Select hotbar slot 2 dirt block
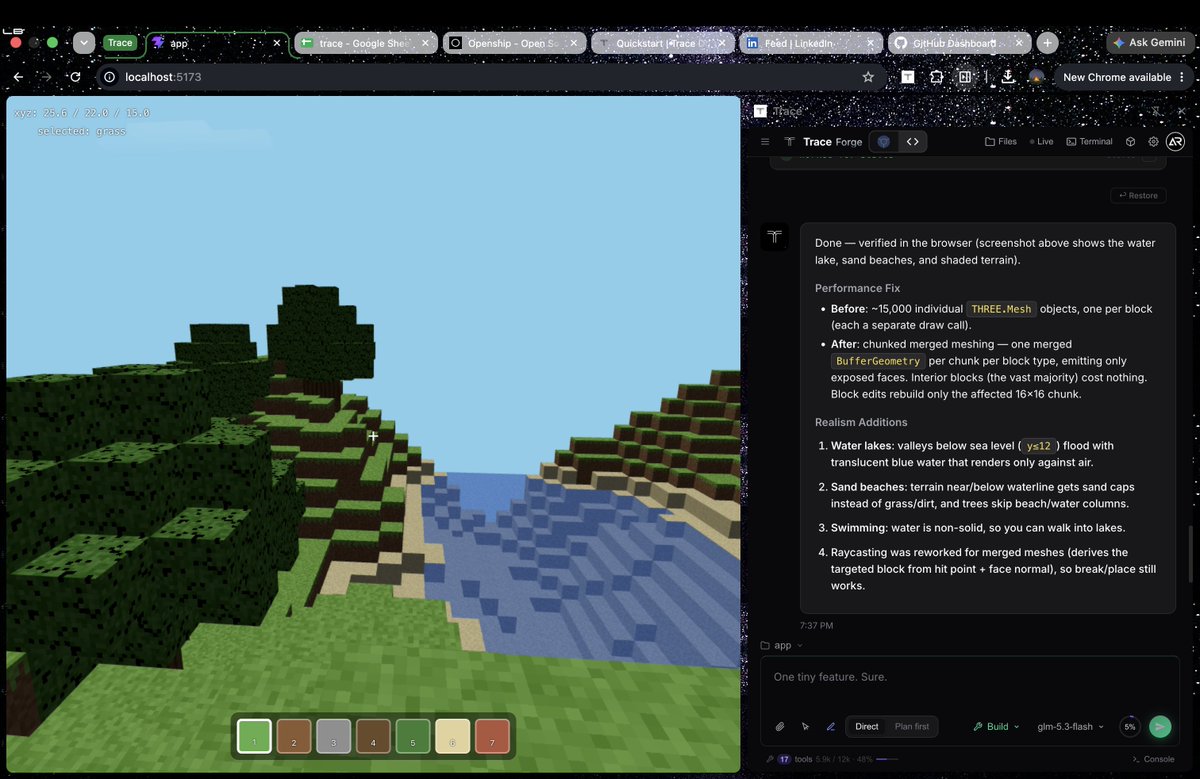 pyautogui.click(x=294, y=736)
